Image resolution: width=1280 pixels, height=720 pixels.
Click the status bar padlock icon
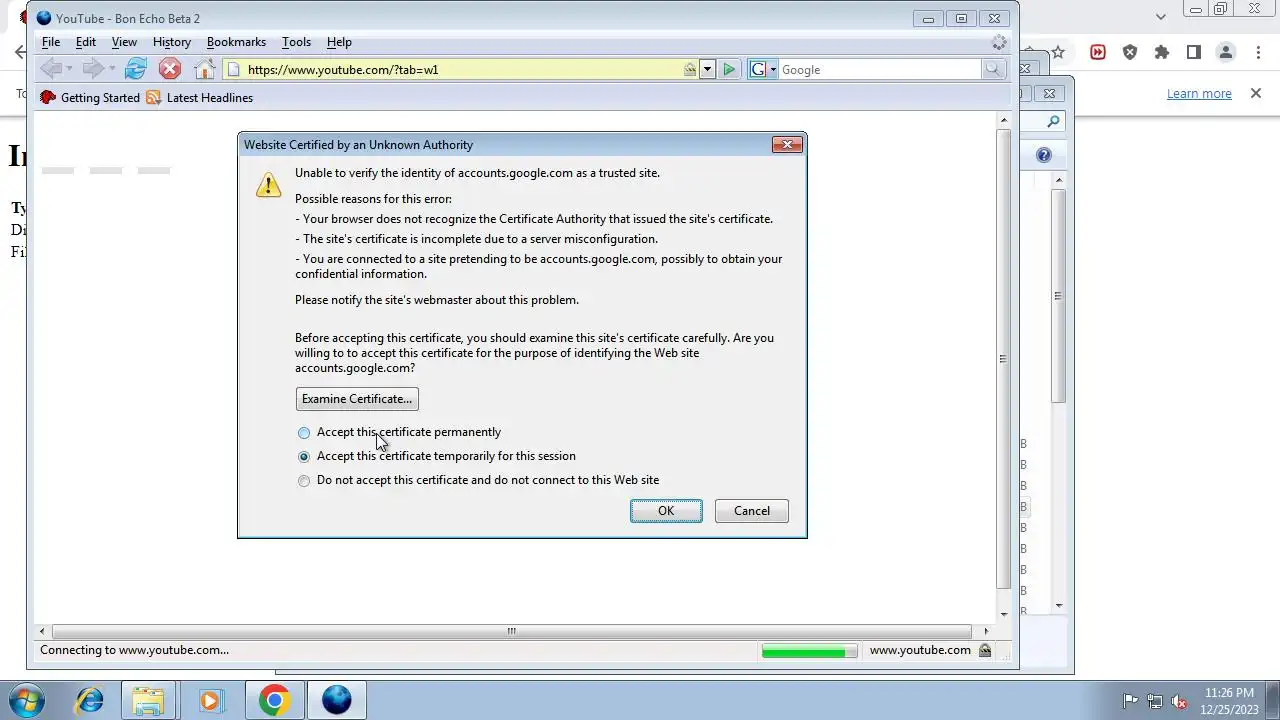[x=985, y=650]
